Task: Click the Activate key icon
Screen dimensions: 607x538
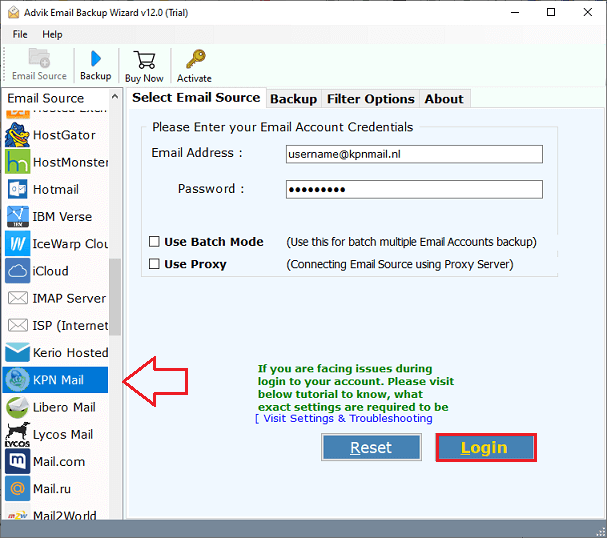Action: click(x=195, y=59)
